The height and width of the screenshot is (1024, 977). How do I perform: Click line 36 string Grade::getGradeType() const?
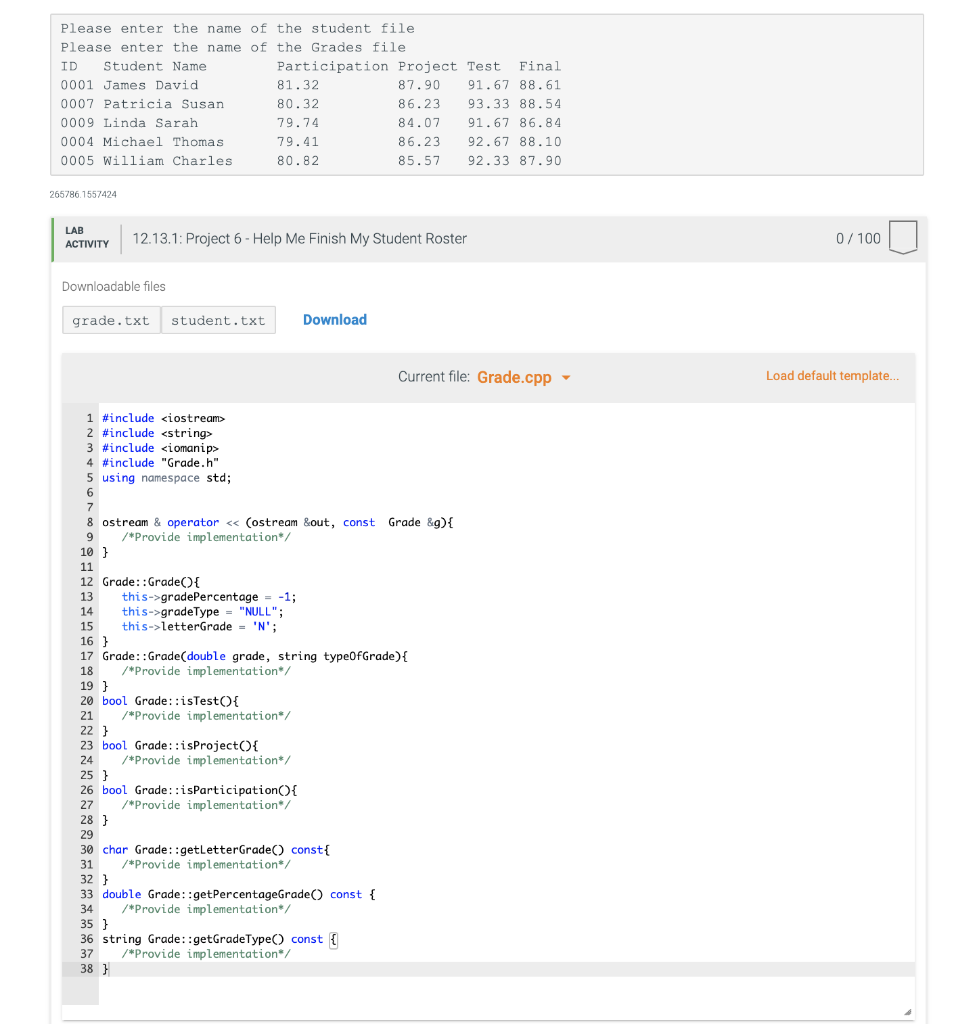[x=219, y=938]
